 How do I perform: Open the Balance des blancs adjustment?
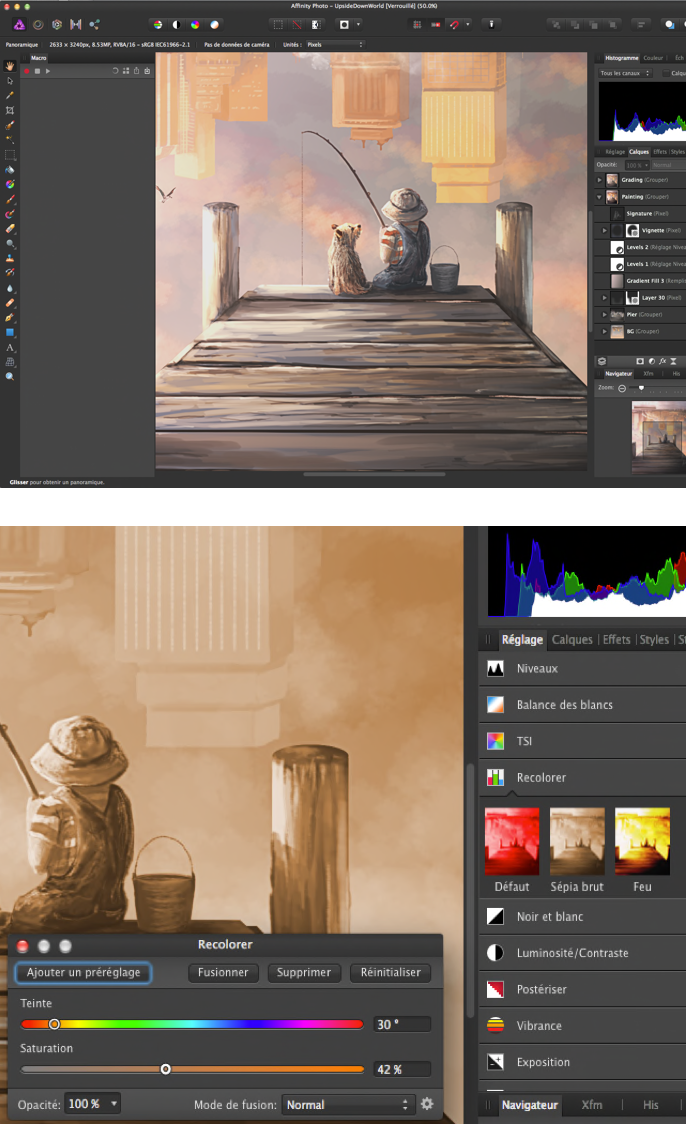click(x=582, y=705)
